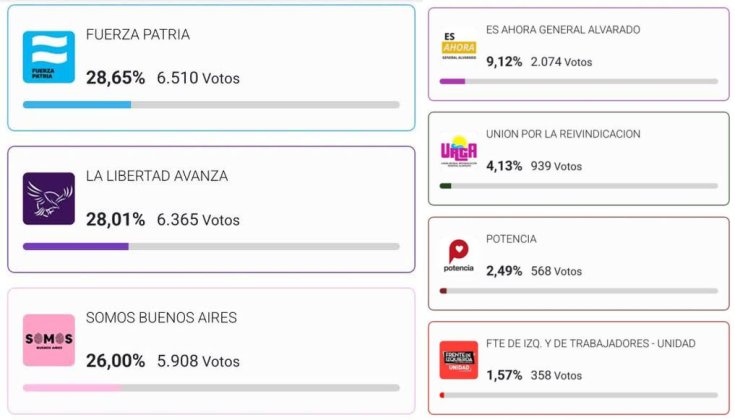Click the 28,65% percentage for Fuerza Patria

pyautogui.click(x=115, y=77)
